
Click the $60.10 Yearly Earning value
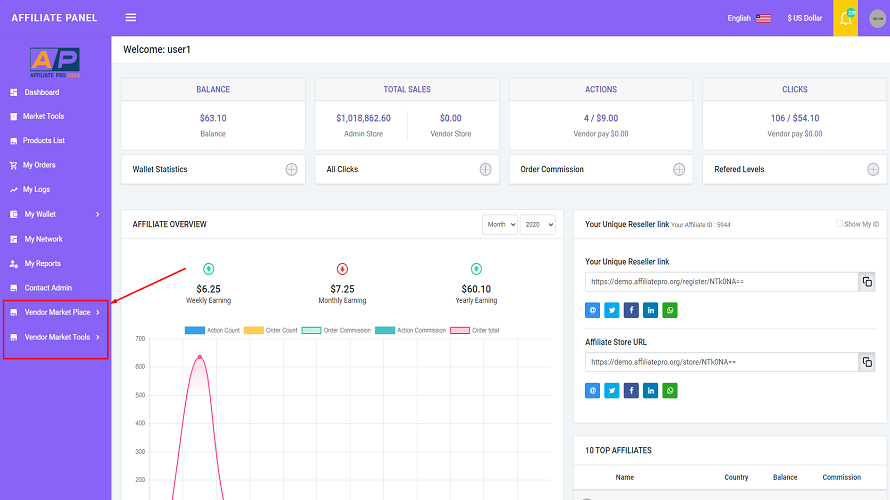click(476, 289)
